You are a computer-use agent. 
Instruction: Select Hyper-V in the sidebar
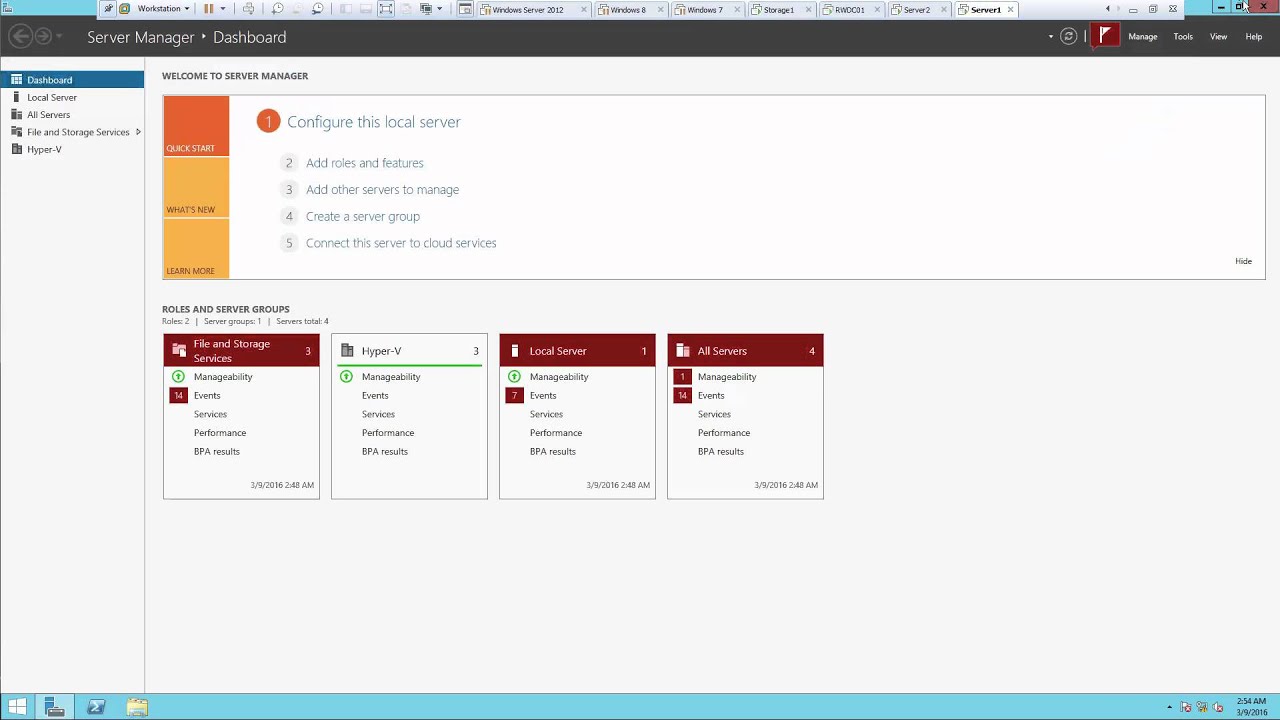tap(72, 149)
